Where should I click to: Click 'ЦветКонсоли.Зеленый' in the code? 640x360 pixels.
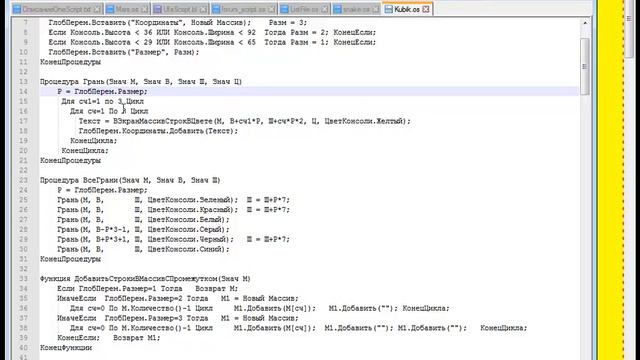click(x=190, y=200)
